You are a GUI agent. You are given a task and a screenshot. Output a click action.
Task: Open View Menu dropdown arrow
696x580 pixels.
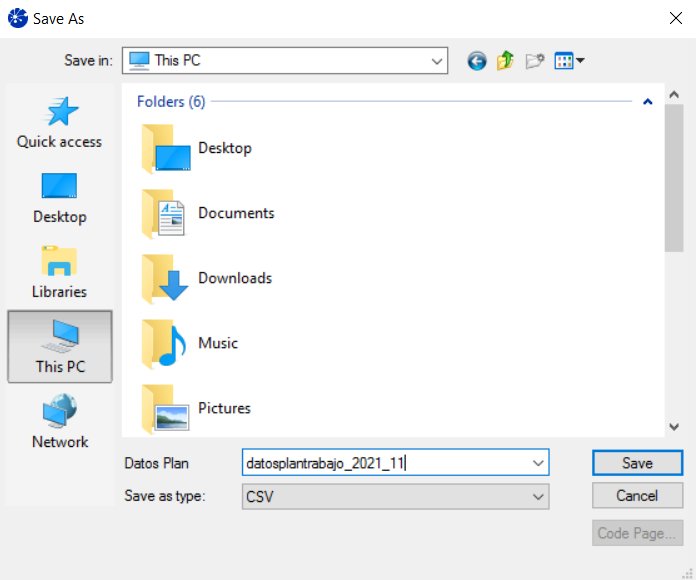click(x=580, y=61)
